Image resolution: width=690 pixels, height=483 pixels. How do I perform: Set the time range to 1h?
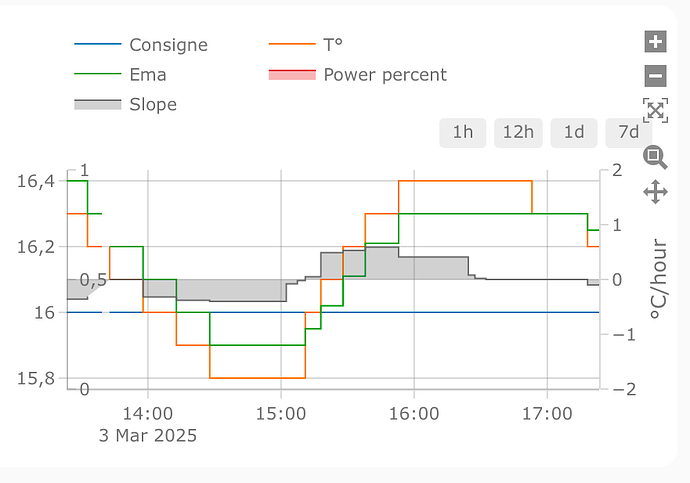pos(463,132)
